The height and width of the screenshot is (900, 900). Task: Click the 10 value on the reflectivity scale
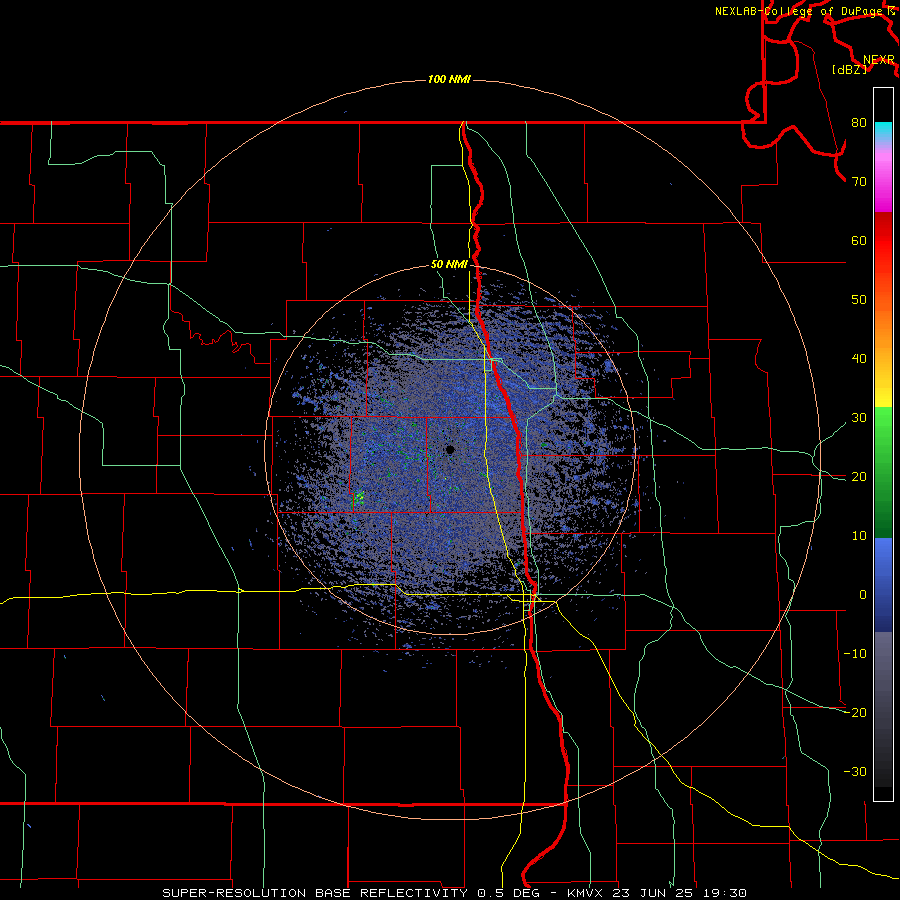(859, 536)
